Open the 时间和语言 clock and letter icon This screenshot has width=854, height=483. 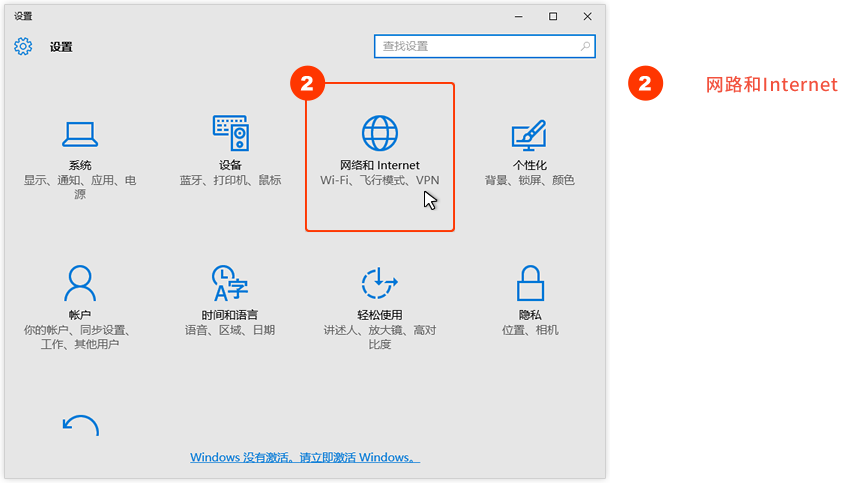(230, 283)
